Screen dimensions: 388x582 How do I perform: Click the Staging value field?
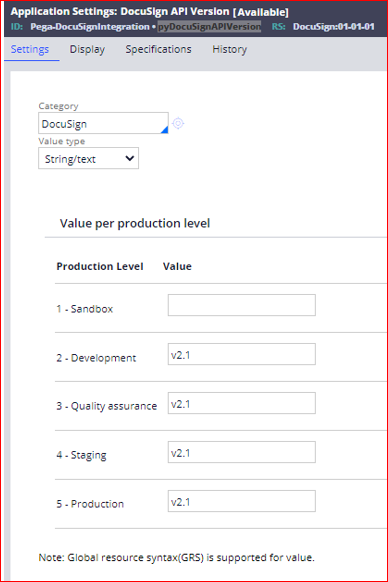242,452
